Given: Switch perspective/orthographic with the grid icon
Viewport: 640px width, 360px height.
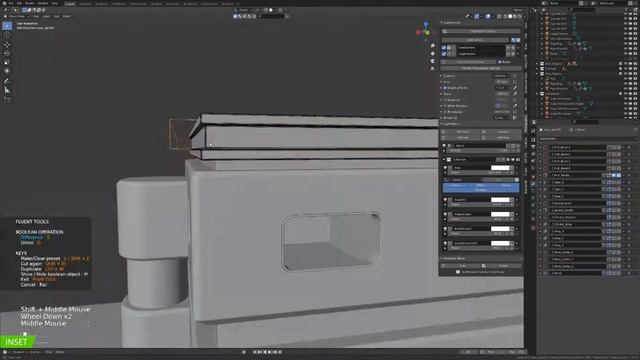Looking at the screenshot, I should coord(433,69).
